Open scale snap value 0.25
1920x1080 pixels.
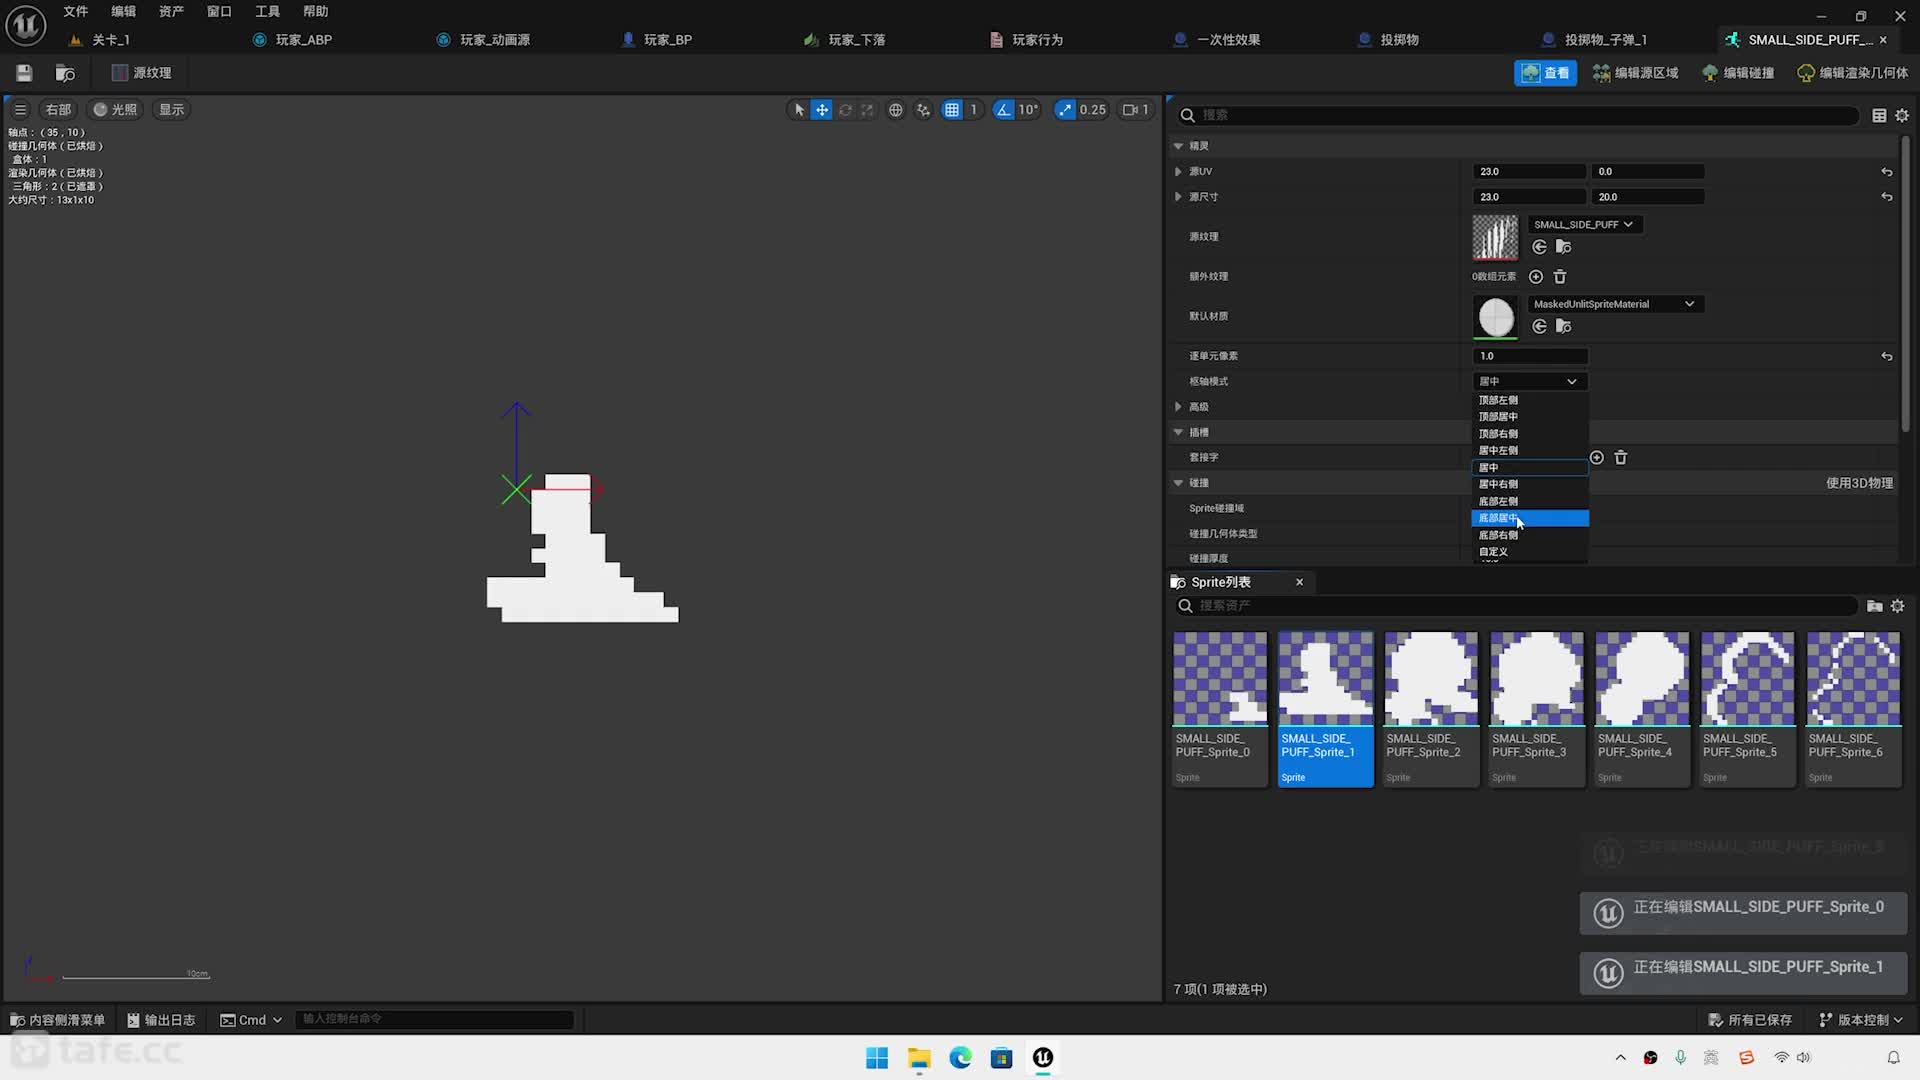(1093, 110)
